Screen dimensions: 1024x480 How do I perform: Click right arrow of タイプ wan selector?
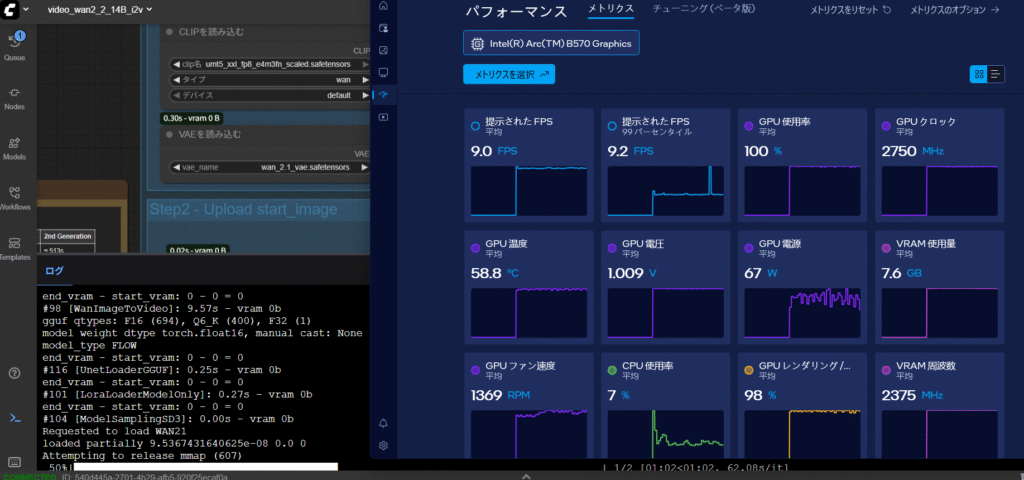pyautogui.click(x=364, y=80)
